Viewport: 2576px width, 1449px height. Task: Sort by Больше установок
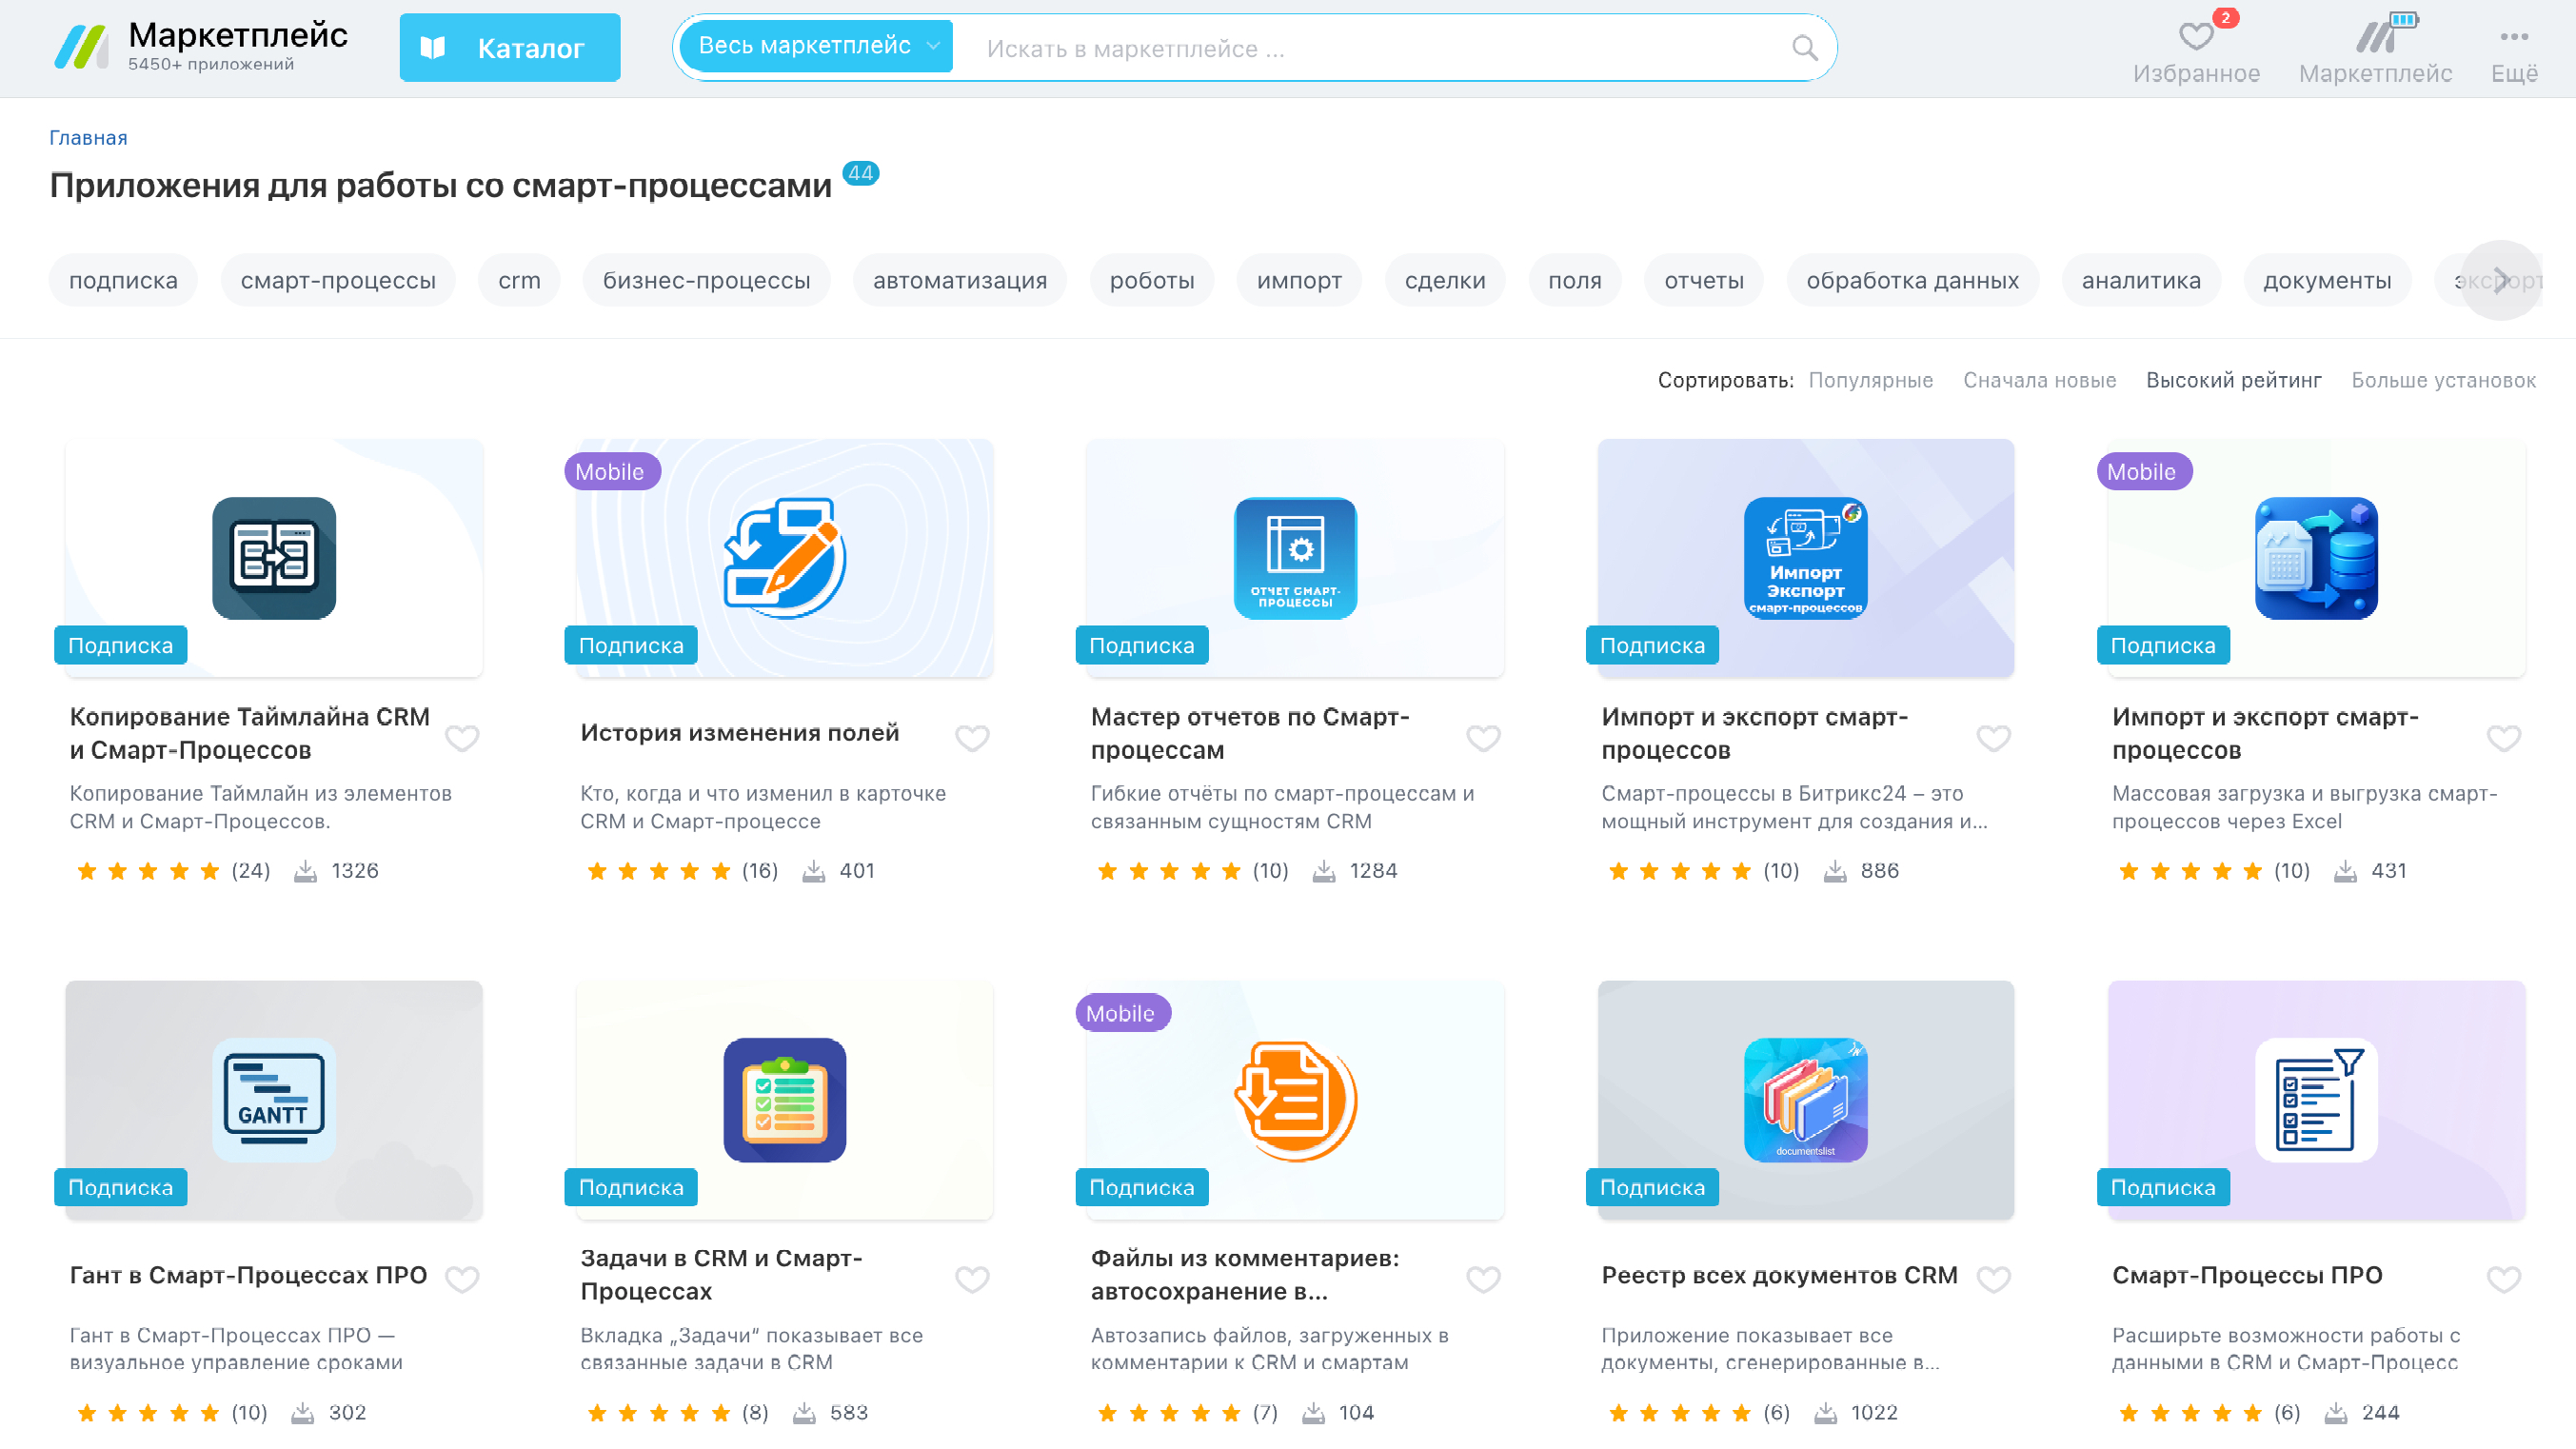2443,380
